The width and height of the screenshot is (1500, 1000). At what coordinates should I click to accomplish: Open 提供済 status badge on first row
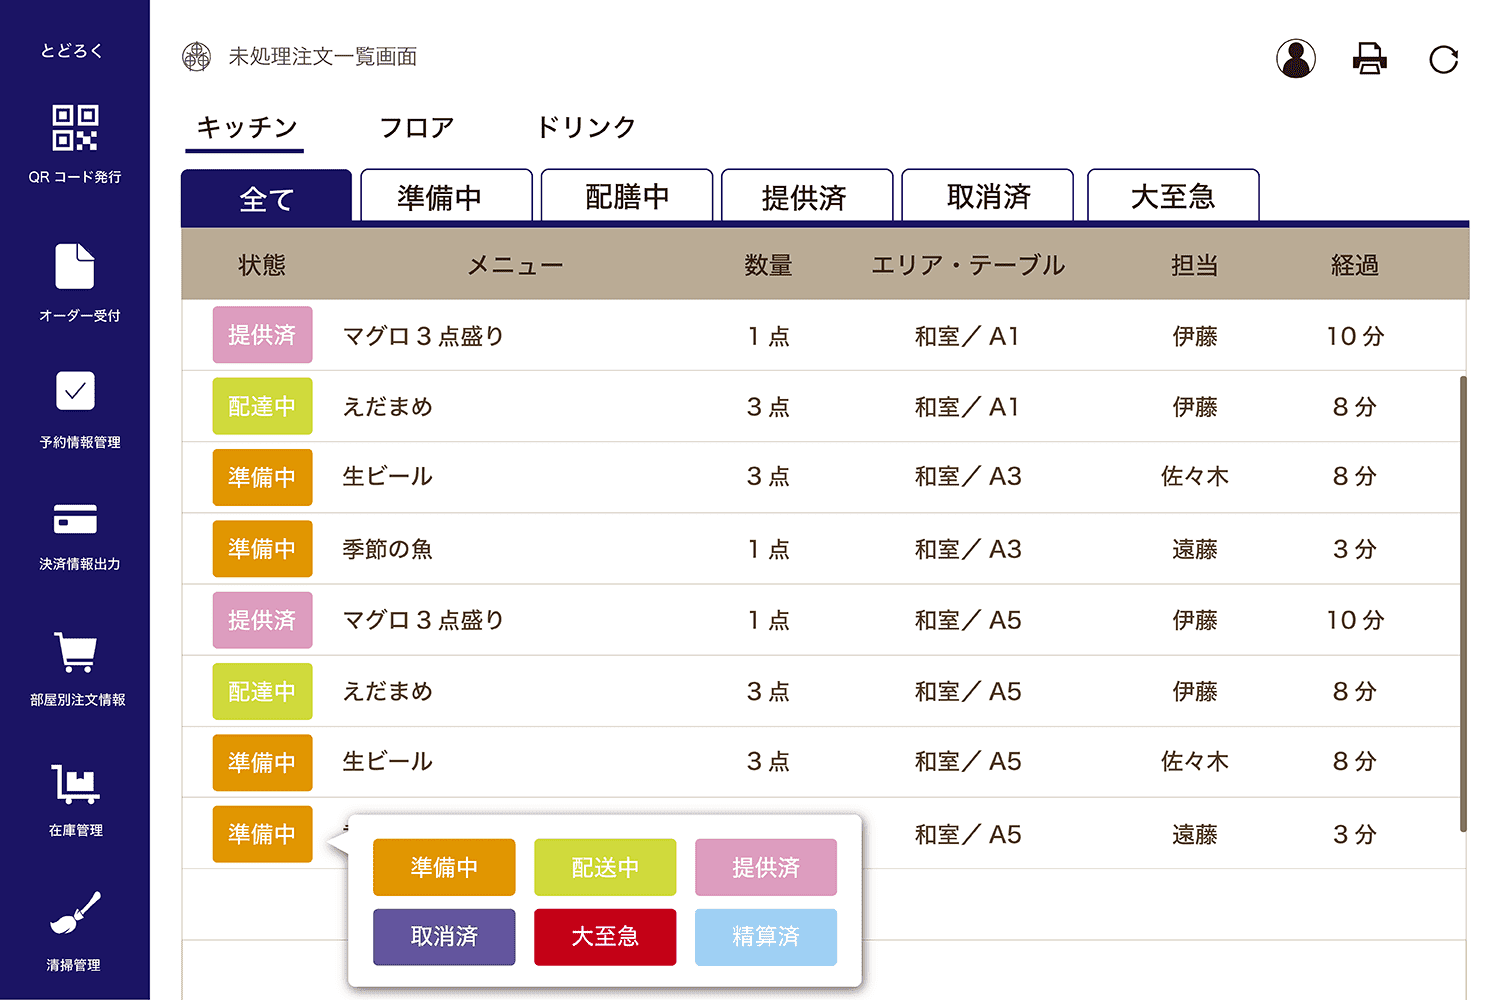(262, 335)
